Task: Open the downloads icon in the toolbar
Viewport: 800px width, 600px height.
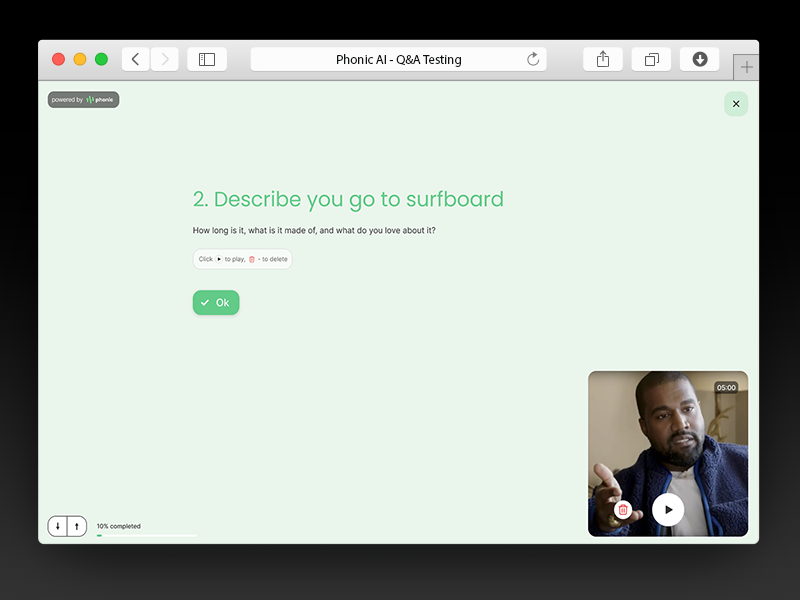Action: tap(699, 59)
